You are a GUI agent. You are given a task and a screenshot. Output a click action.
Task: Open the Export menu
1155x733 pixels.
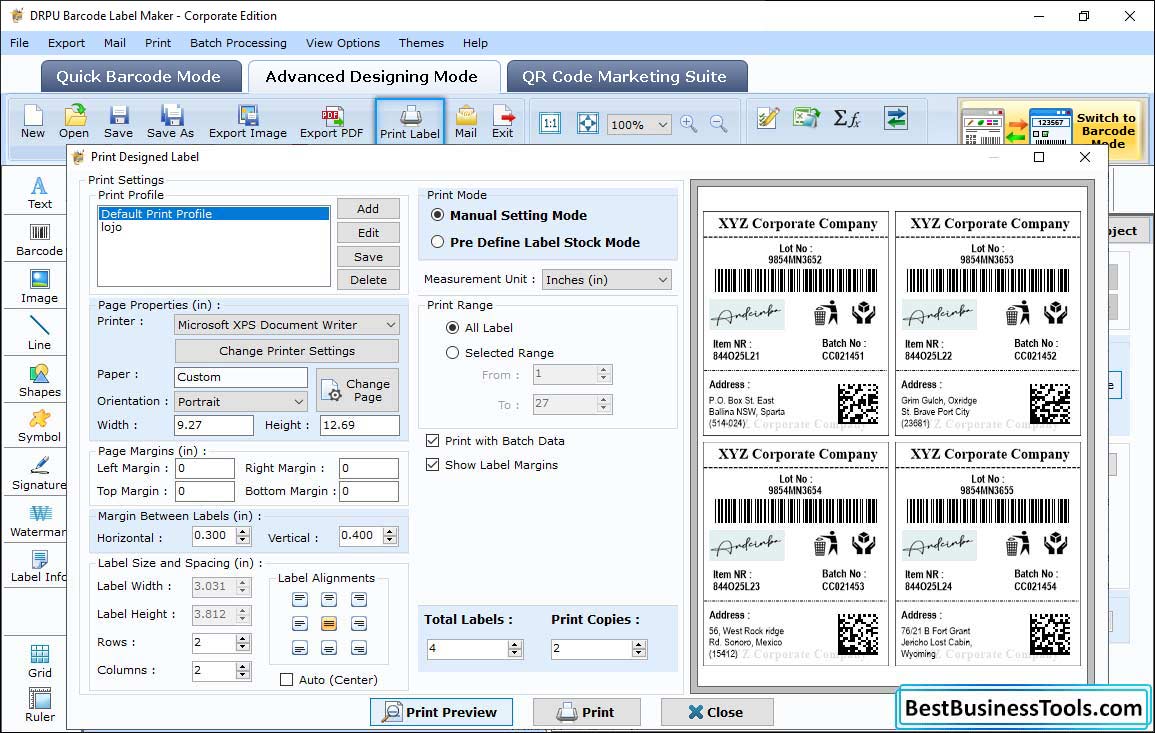[x=66, y=43]
